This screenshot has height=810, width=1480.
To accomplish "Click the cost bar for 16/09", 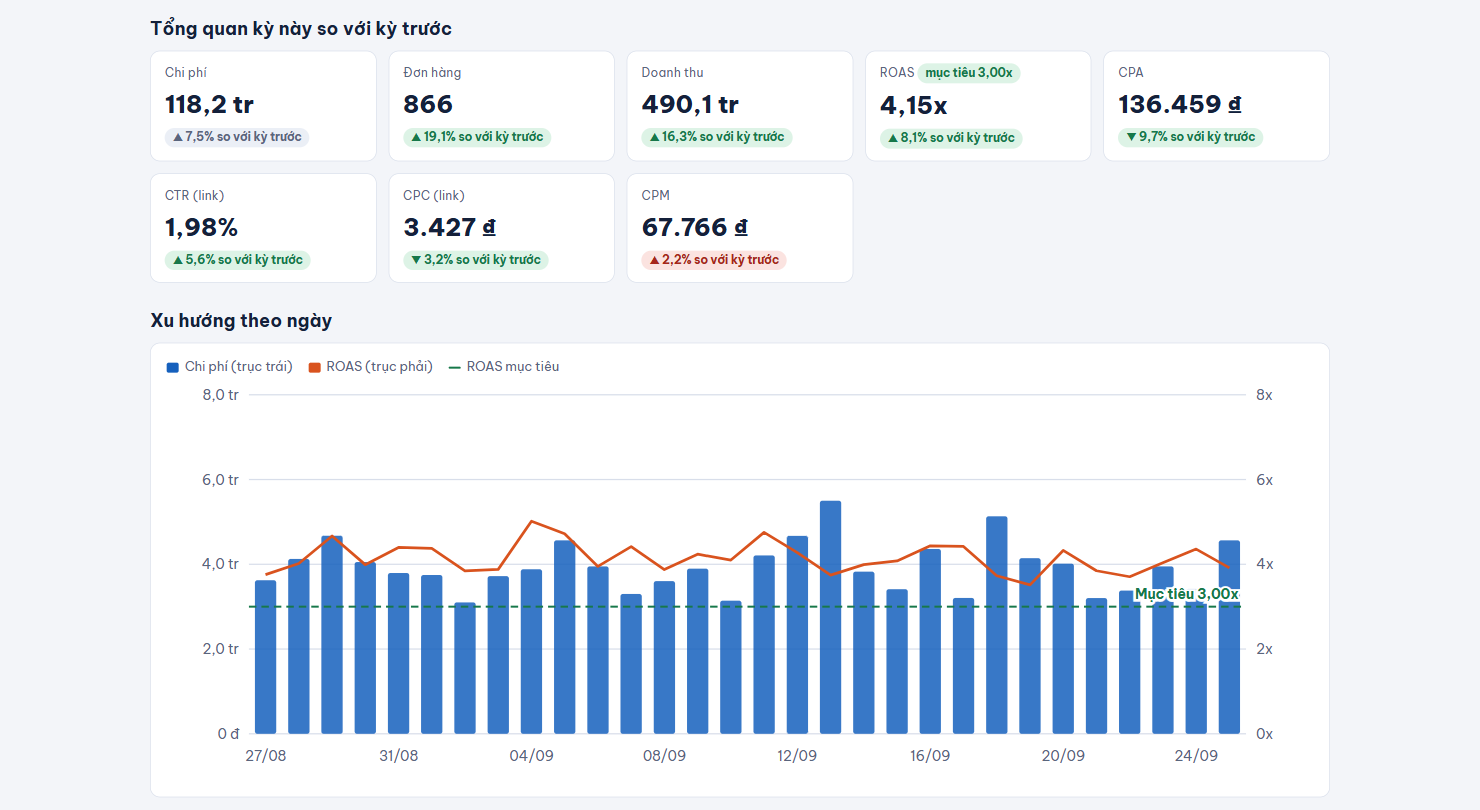I will pyautogui.click(x=930, y=641).
